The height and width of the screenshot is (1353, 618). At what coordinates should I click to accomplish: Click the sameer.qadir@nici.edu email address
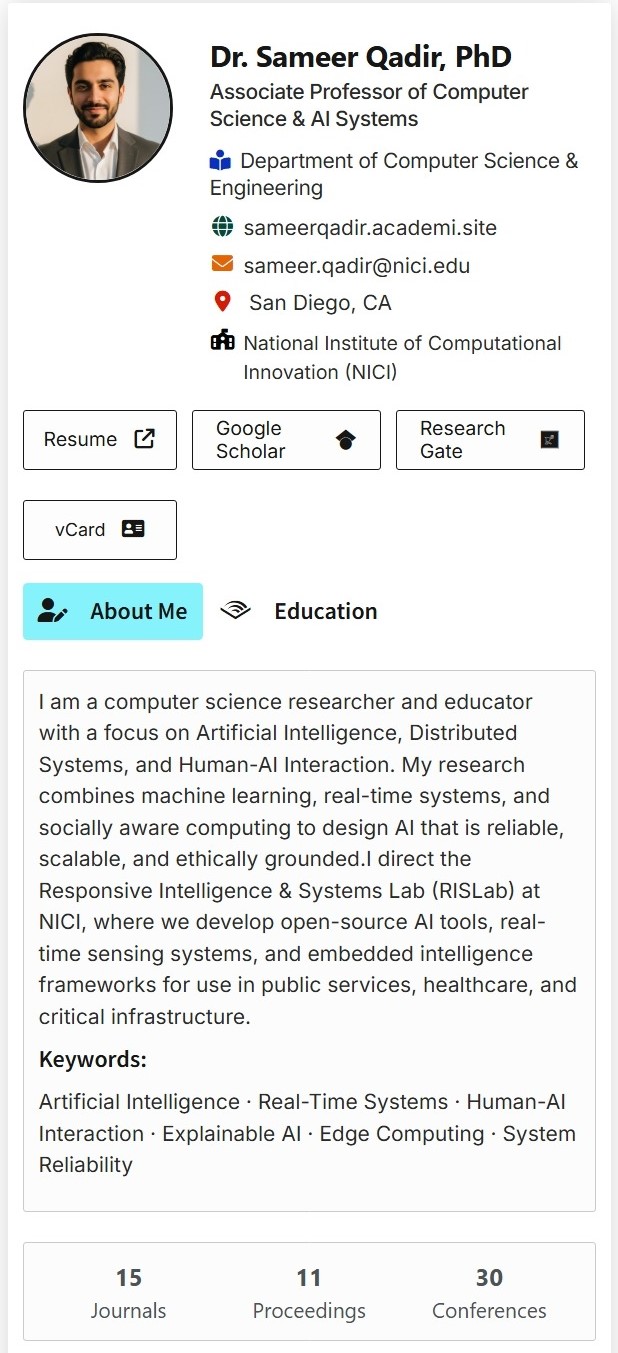[356, 265]
